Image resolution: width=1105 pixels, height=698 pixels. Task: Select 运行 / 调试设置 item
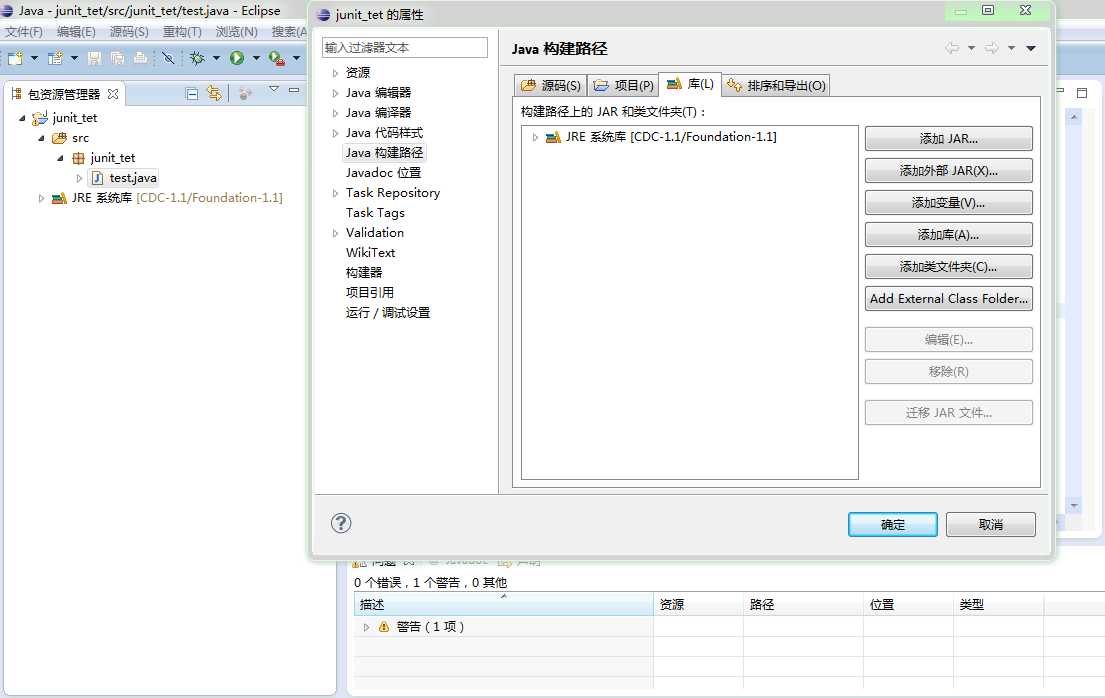pos(388,312)
